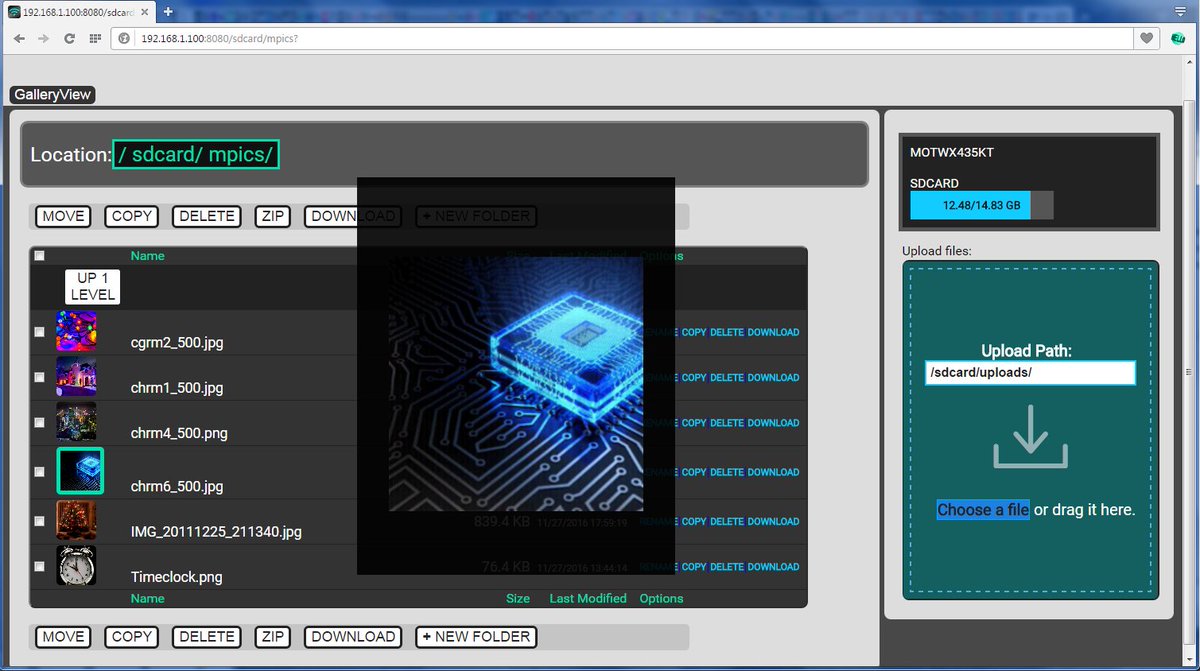Click DOWNLOAD in the chrm4_500.png row

pyautogui.click(x=774, y=422)
